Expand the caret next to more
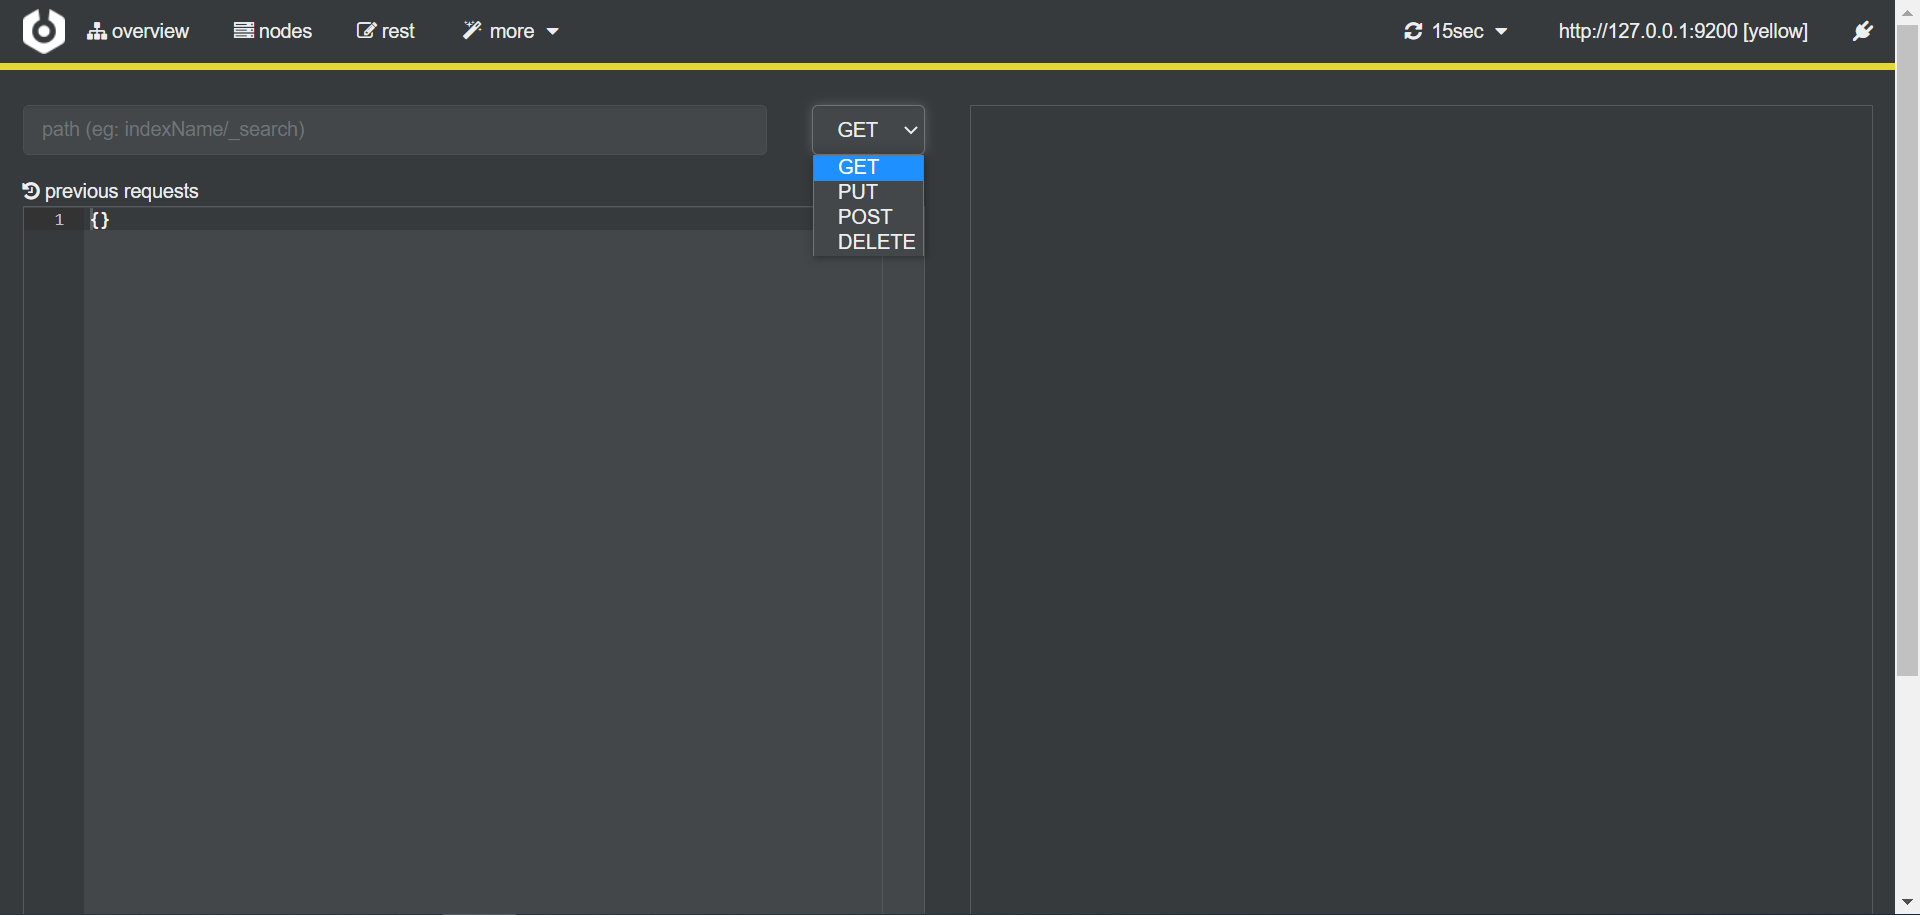This screenshot has height=915, width=1920. point(553,32)
